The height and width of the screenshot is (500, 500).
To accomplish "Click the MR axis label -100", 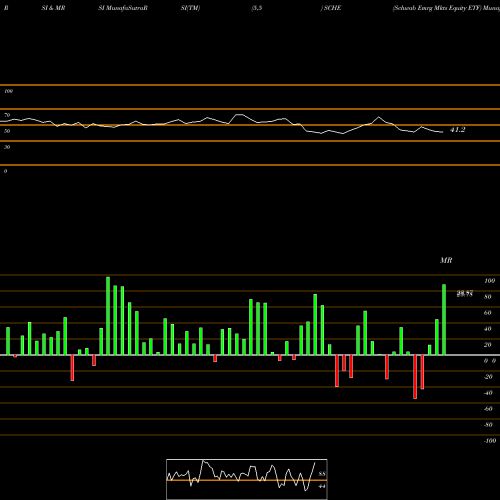I will (x=489, y=441).
